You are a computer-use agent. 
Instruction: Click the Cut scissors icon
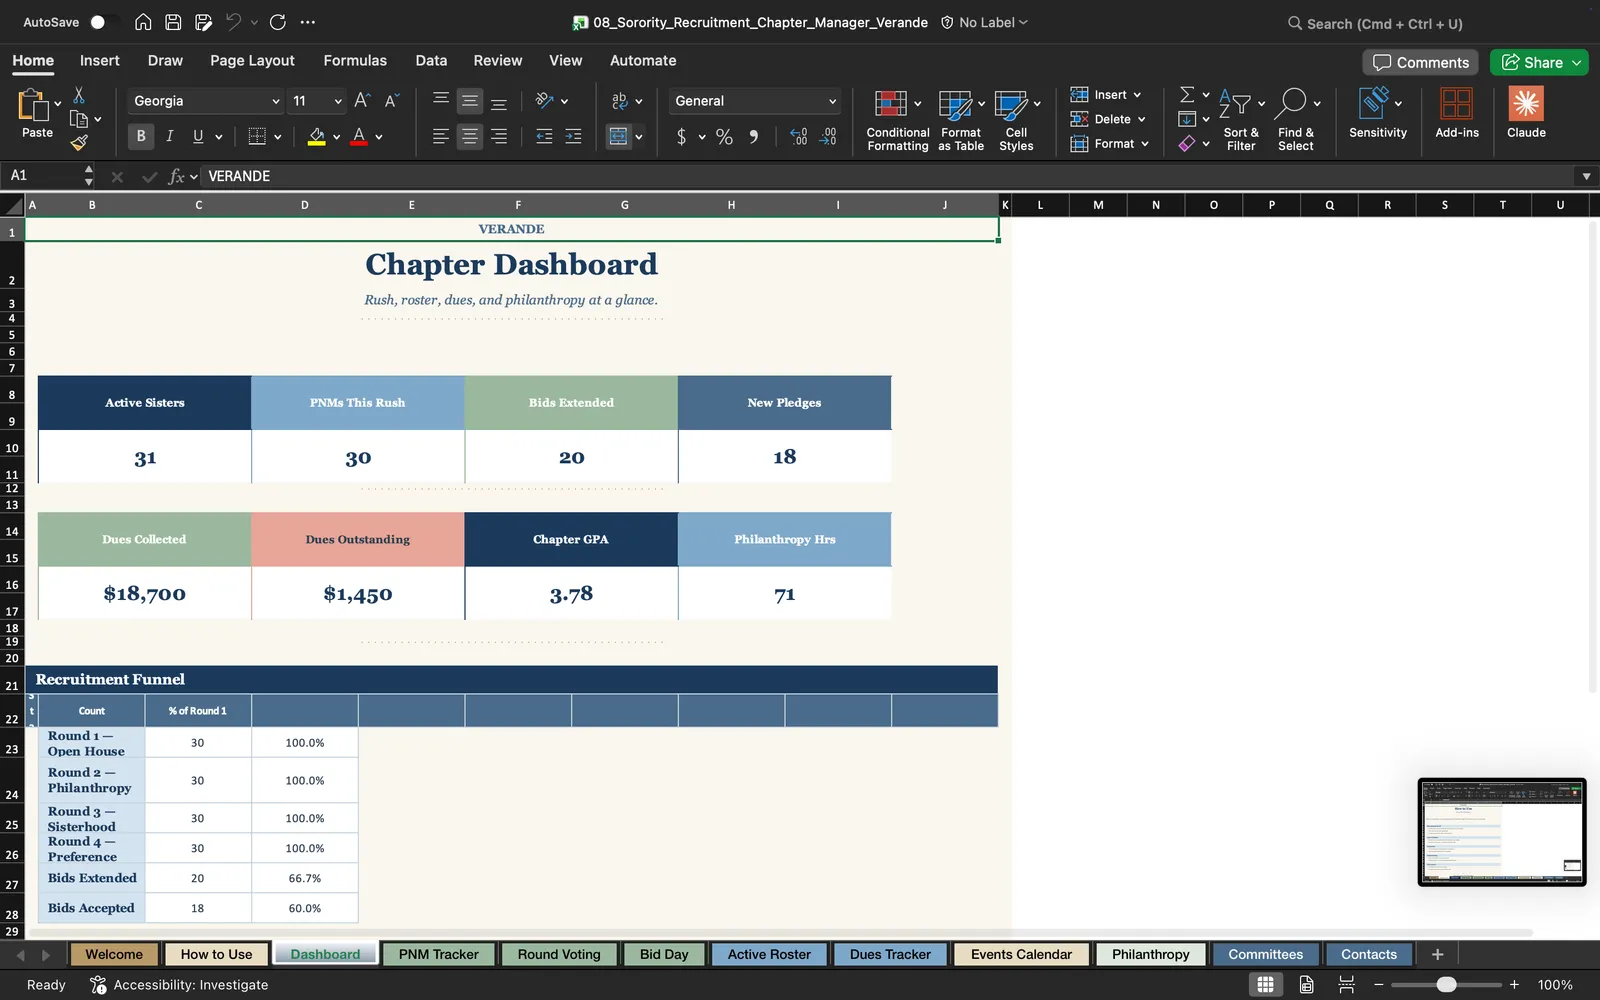click(79, 95)
